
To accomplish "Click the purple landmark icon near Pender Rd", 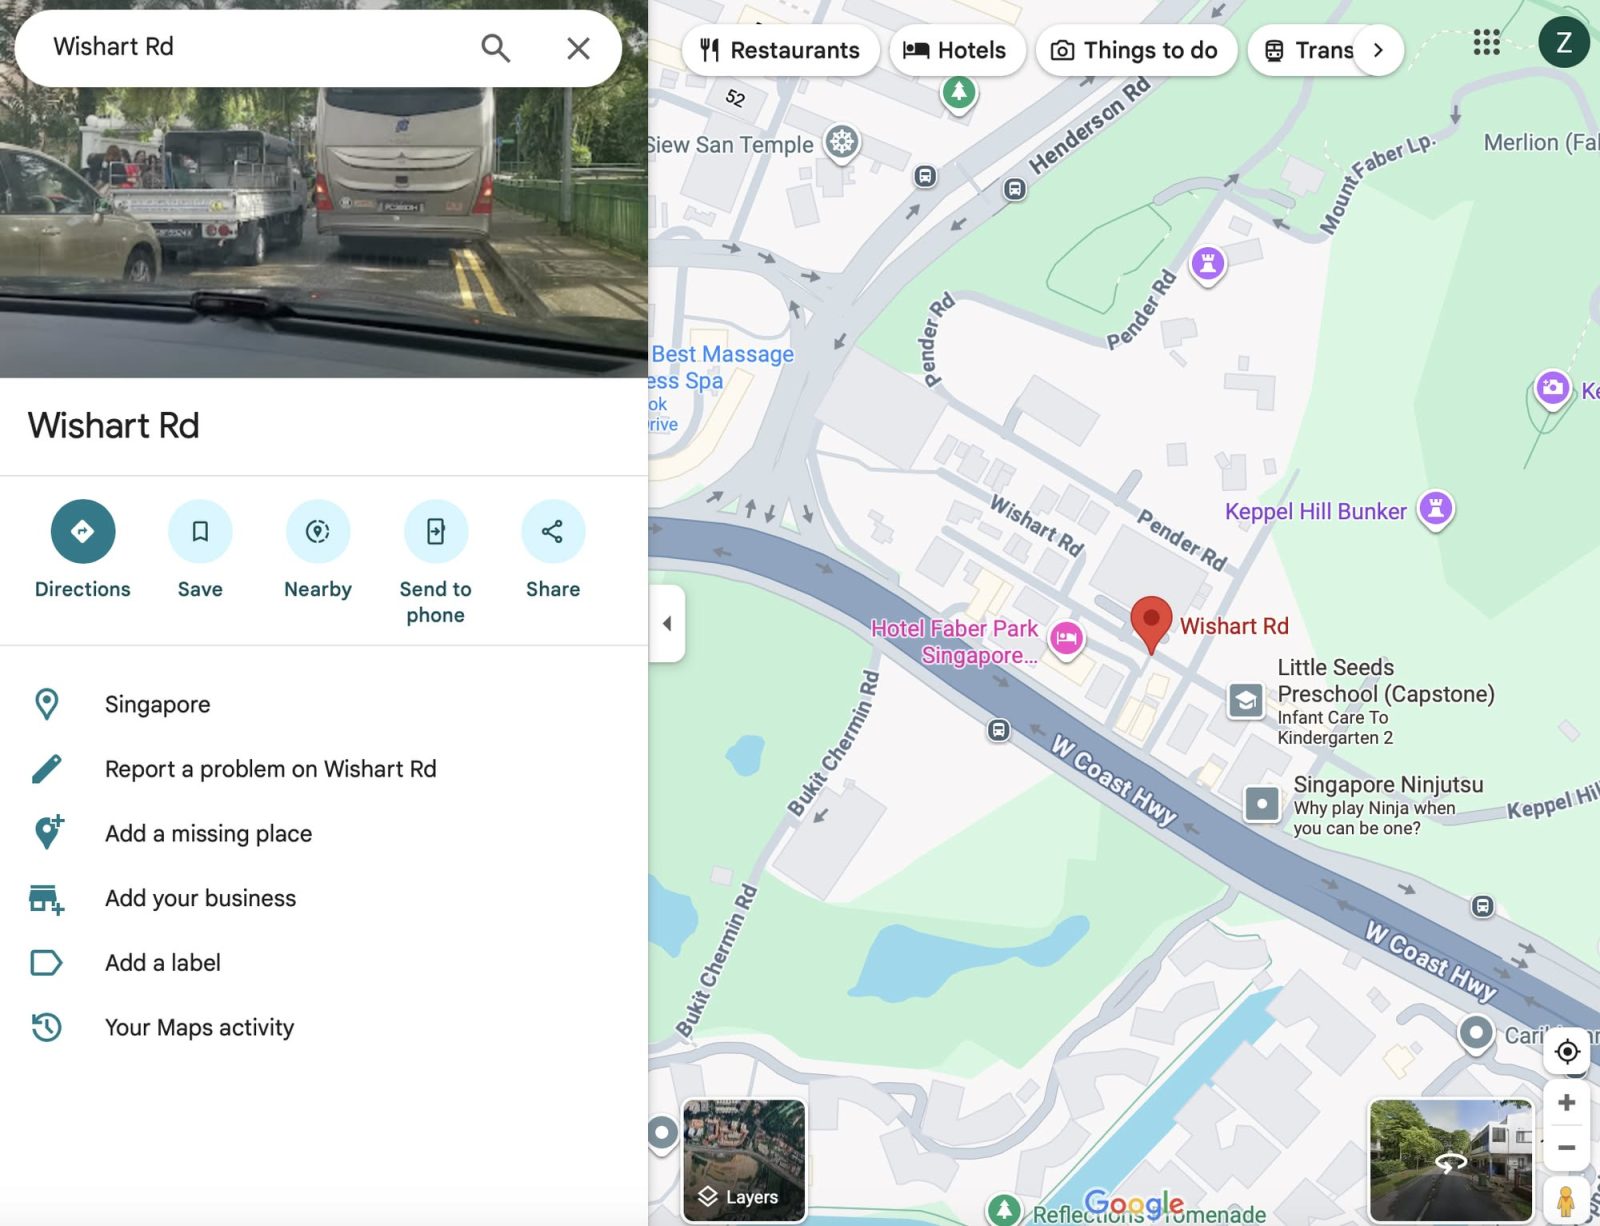I will [x=1208, y=265].
